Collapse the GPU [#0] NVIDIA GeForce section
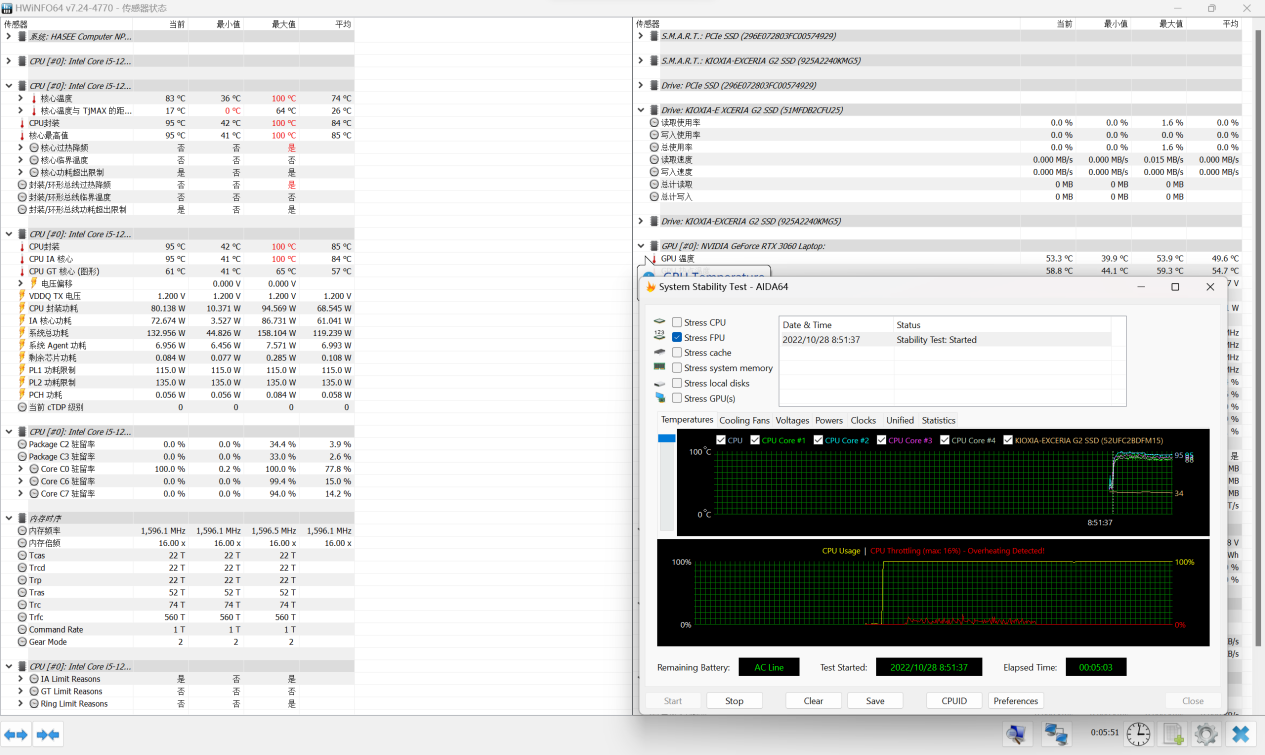The image size is (1265, 755). coord(641,245)
